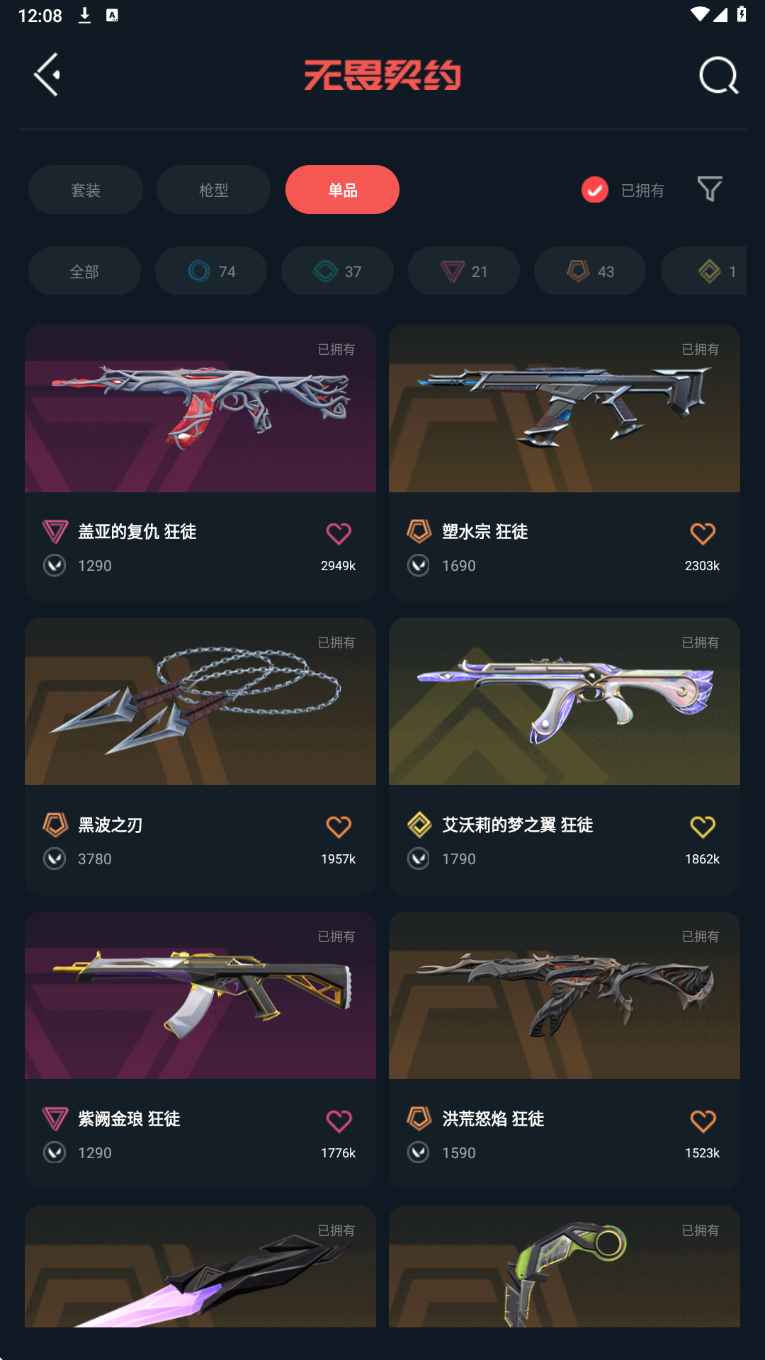Open the purple knife skin thumbnail
765x1360 pixels.
(200, 1266)
